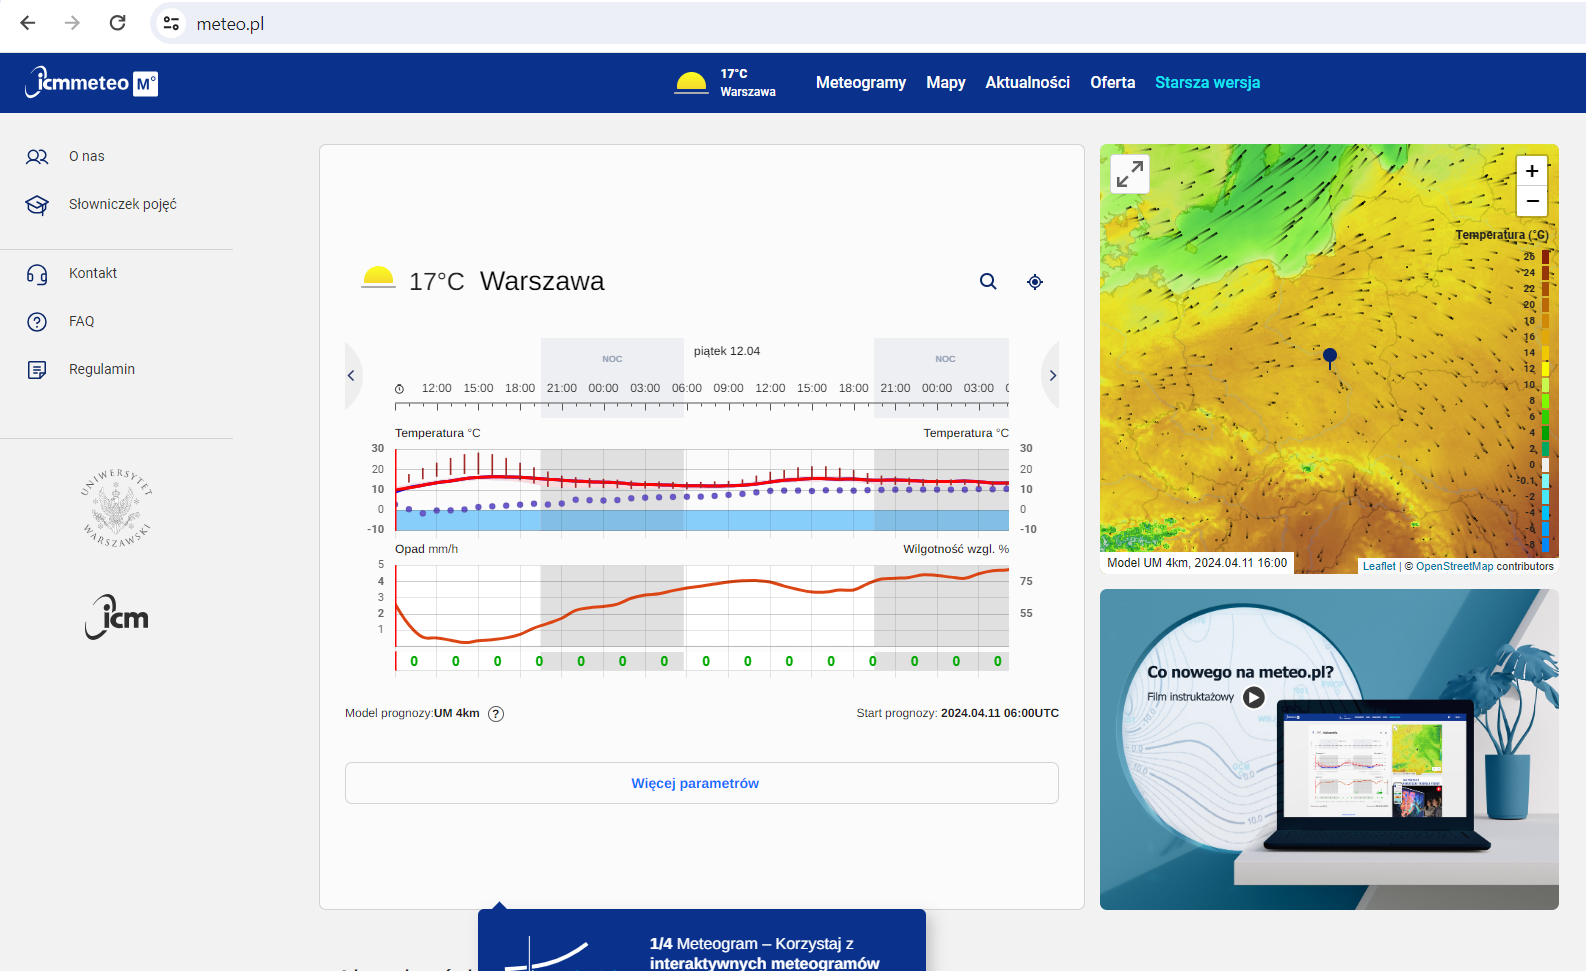Go to Starsza wersja link
1586x971 pixels.
(x=1207, y=83)
